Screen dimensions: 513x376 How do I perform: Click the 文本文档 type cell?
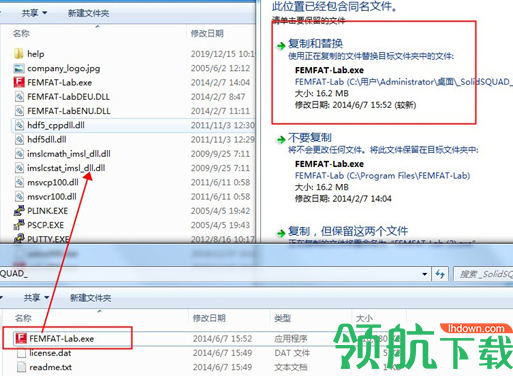click(291, 367)
